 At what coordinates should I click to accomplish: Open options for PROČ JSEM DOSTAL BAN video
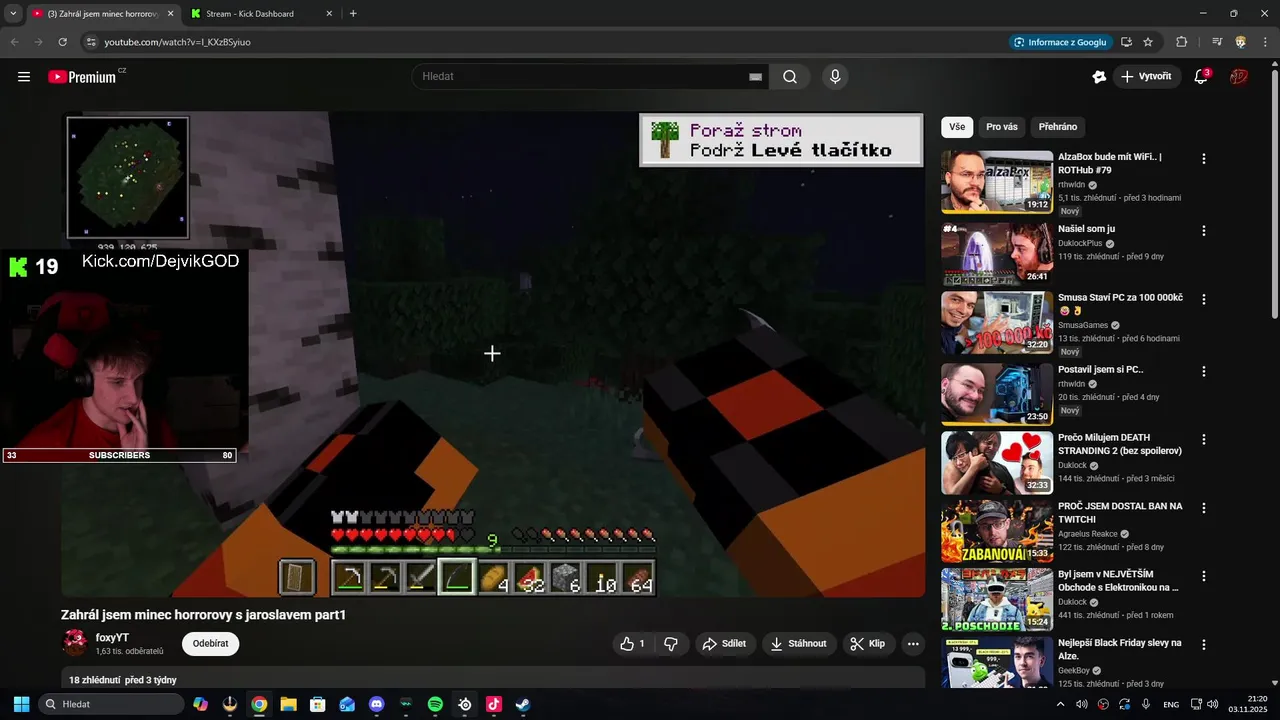pyautogui.click(x=1204, y=508)
